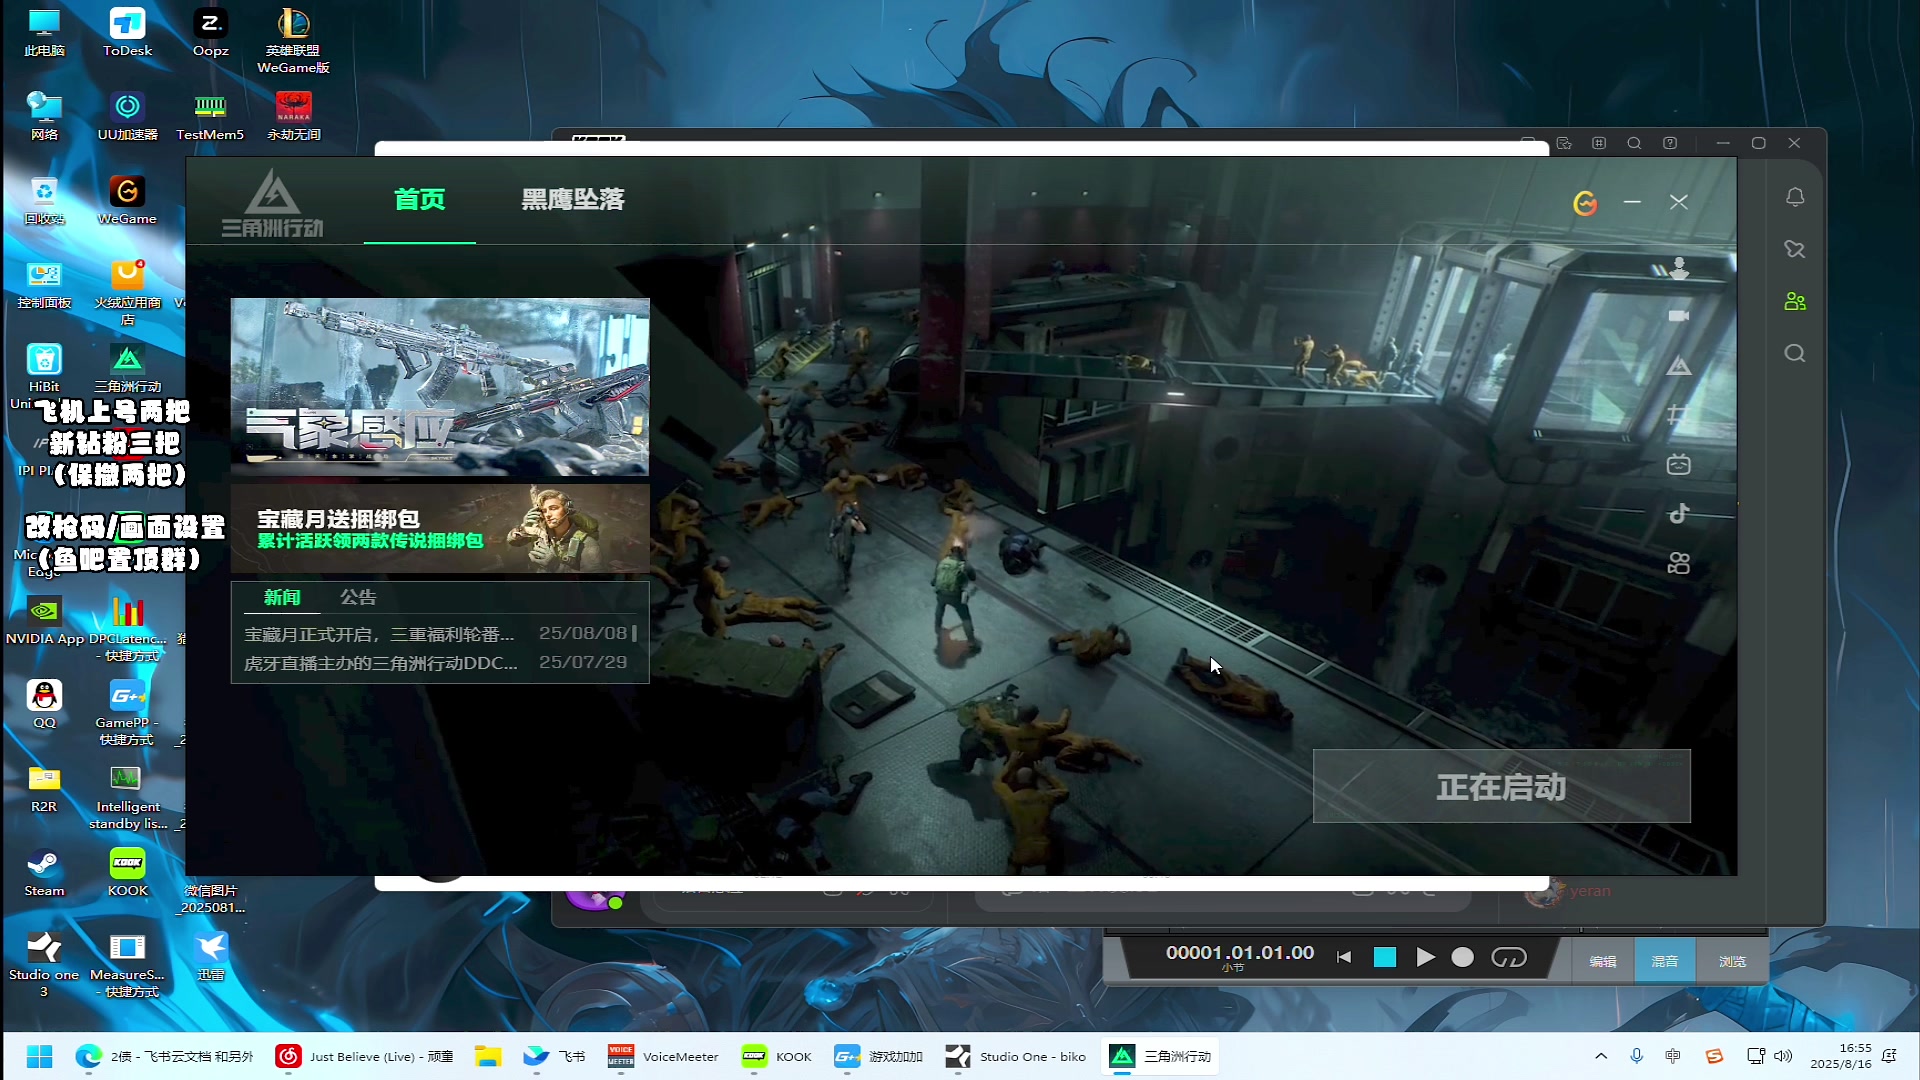Open the customer service agent icon
This screenshot has width=1920, height=1080.
(x=1679, y=267)
